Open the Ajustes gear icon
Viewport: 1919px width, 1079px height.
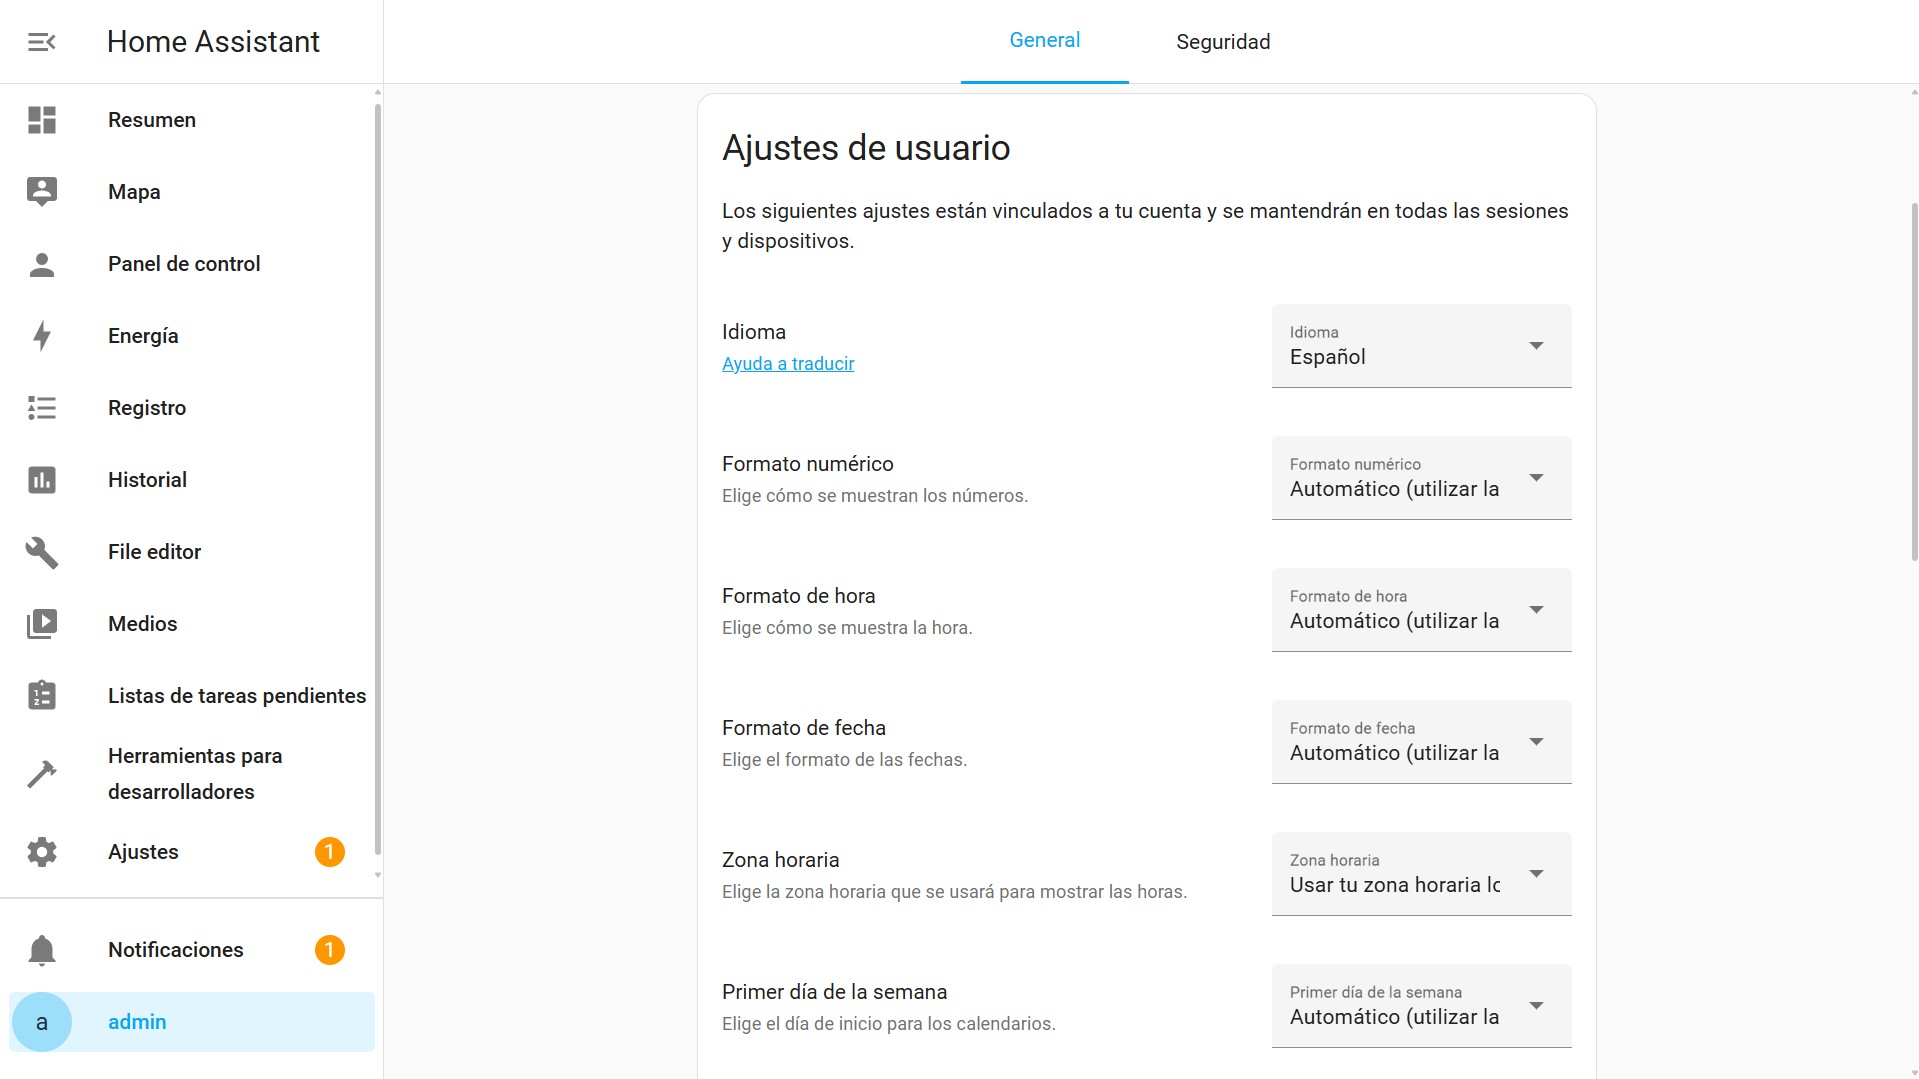41,851
